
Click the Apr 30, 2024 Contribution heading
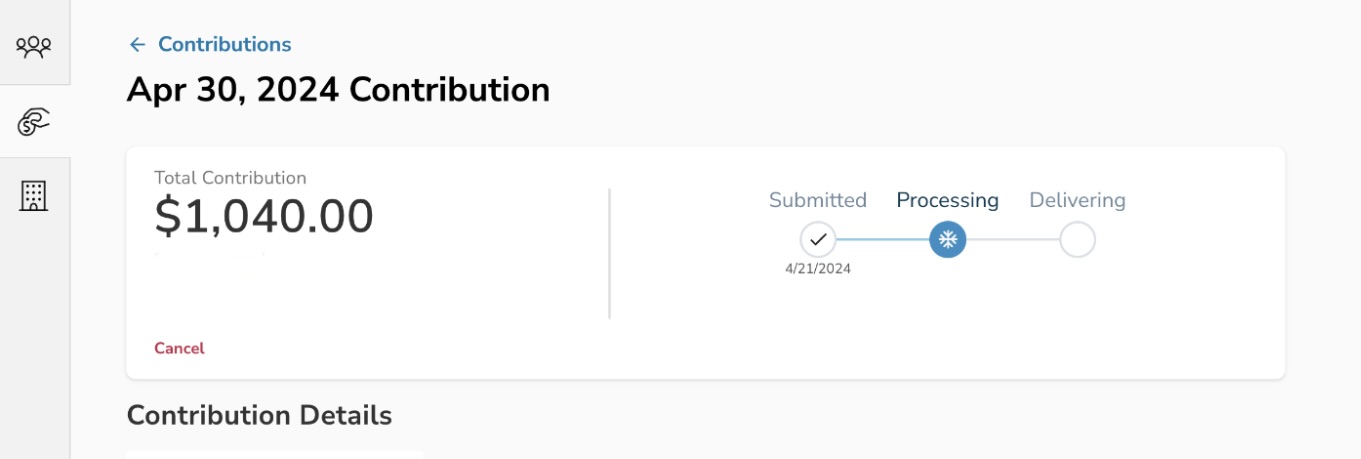[x=338, y=90]
